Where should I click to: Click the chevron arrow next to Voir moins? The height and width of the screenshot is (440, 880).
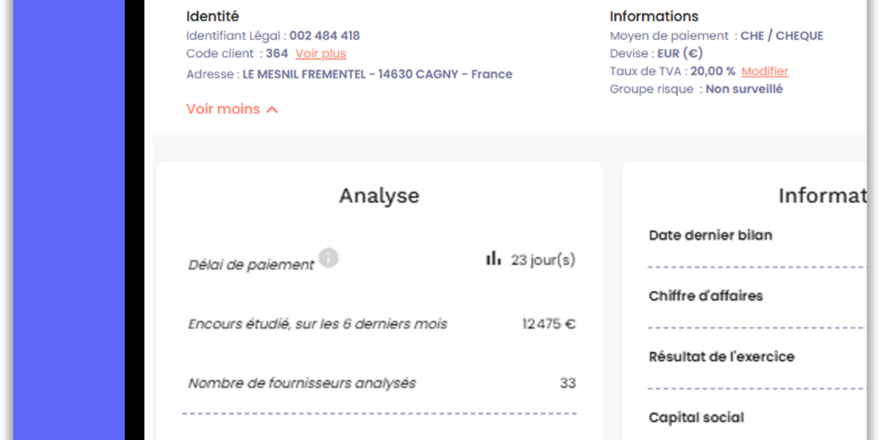(x=272, y=110)
